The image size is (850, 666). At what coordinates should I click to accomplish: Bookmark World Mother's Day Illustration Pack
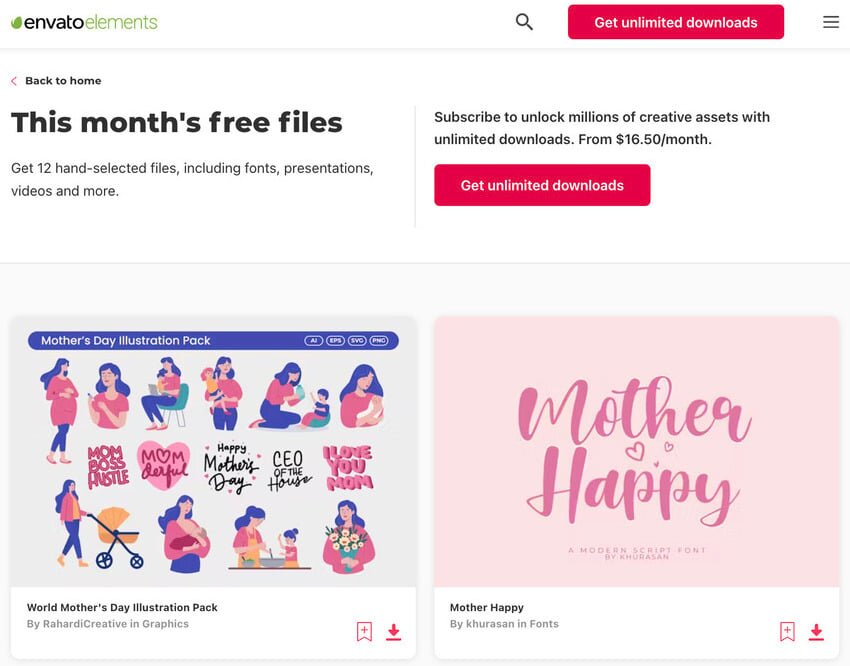pos(364,631)
